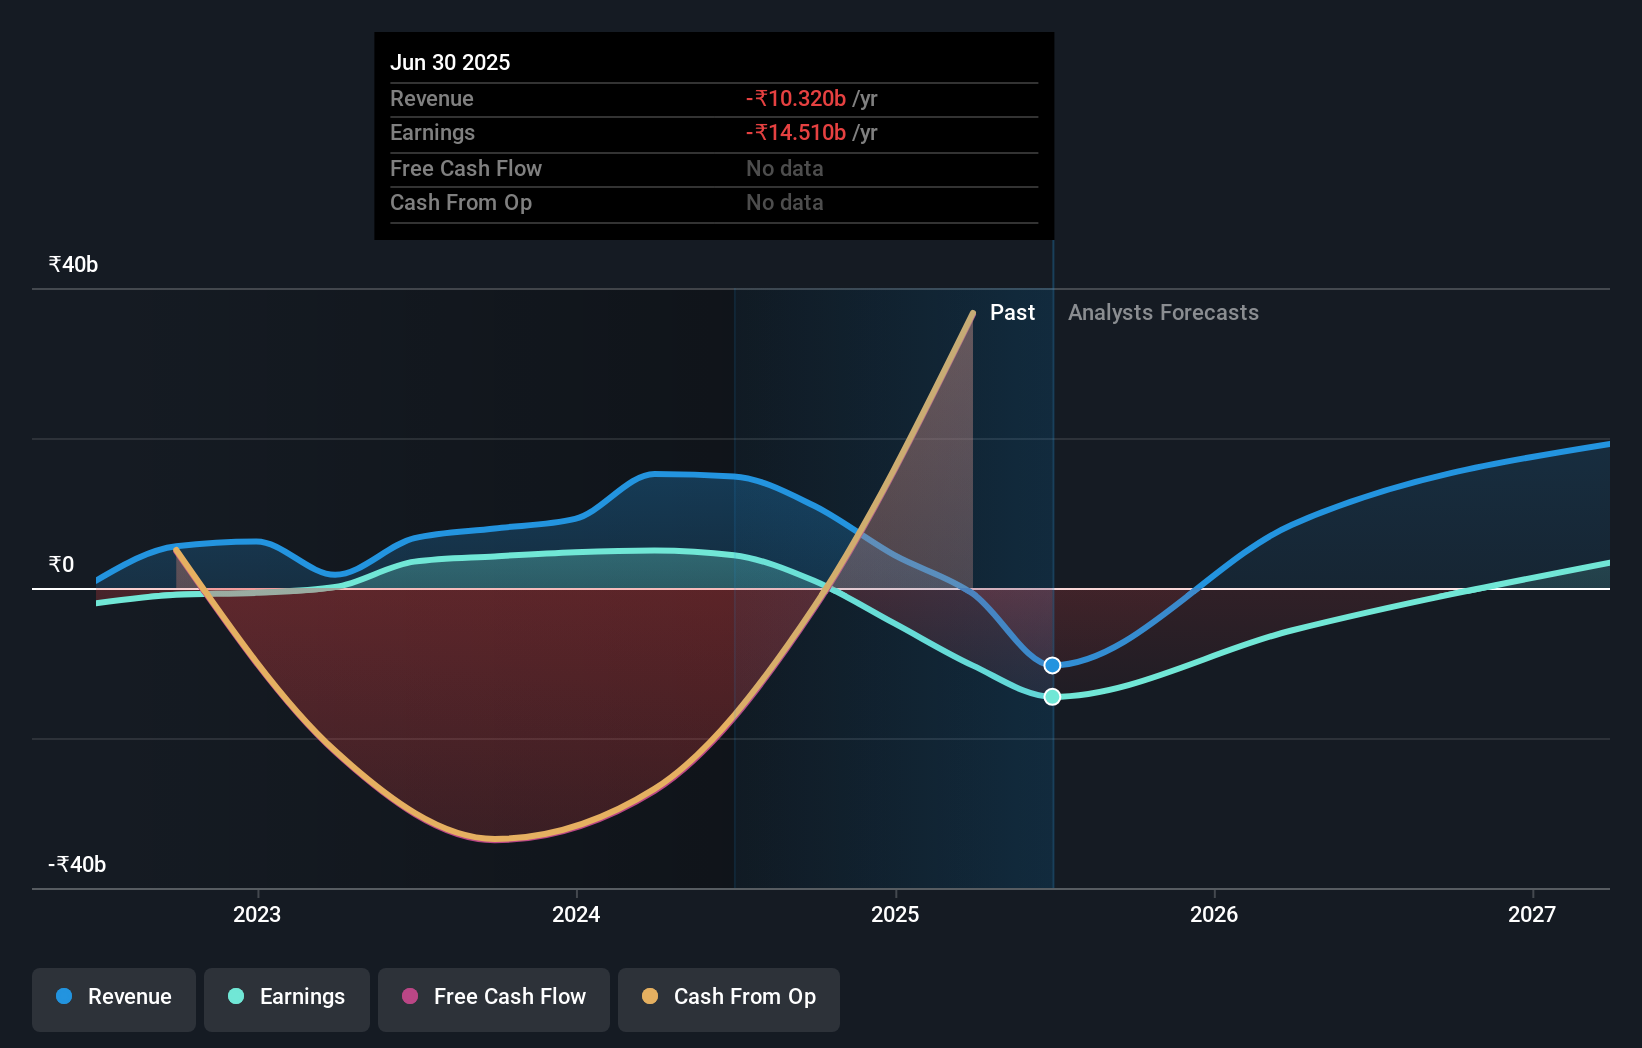Click the Earnings tooltip row label
Image resolution: width=1642 pixels, height=1048 pixels.
433,132
